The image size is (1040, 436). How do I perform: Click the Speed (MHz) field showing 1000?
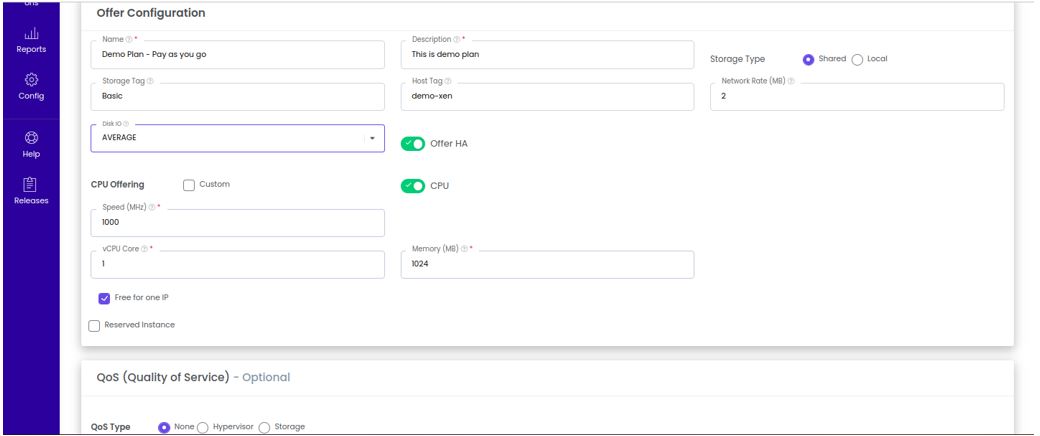coord(237,222)
